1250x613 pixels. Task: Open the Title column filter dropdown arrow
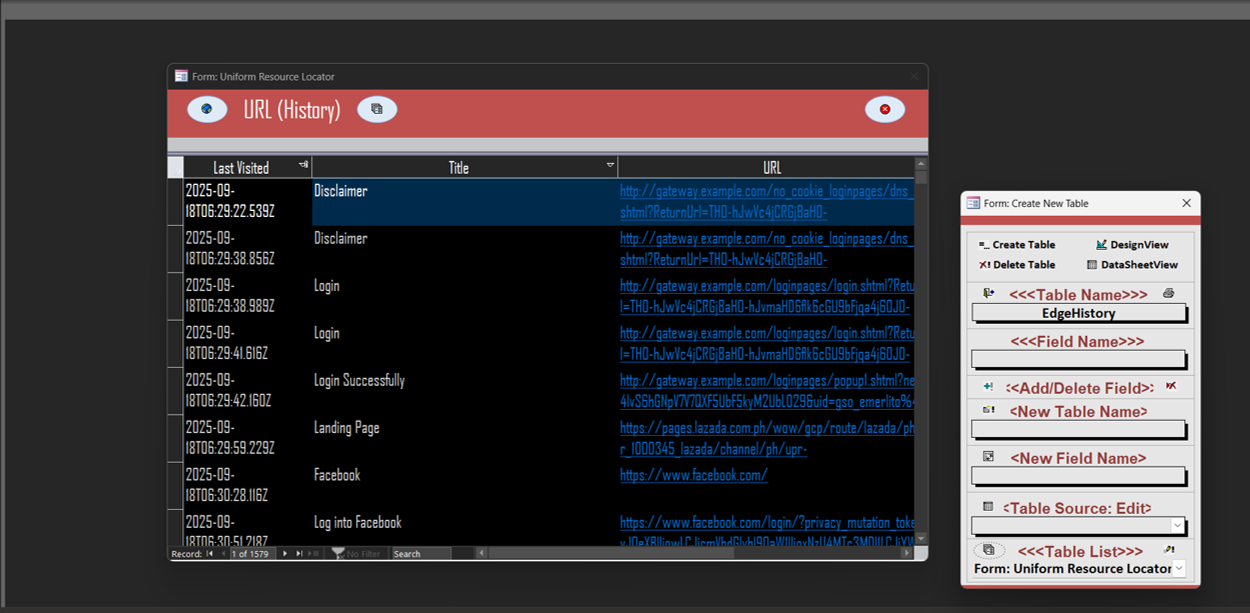pos(610,164)
